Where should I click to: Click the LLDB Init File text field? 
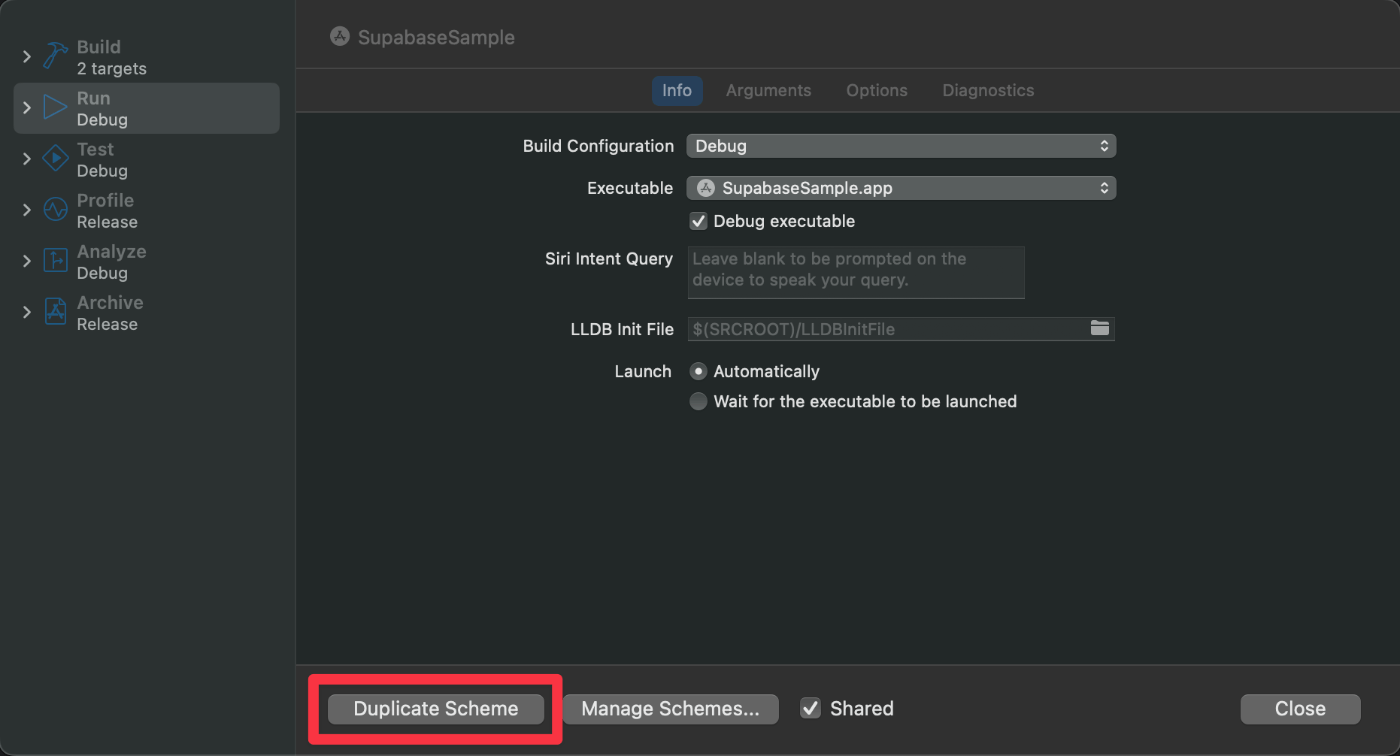coord(901,328)
